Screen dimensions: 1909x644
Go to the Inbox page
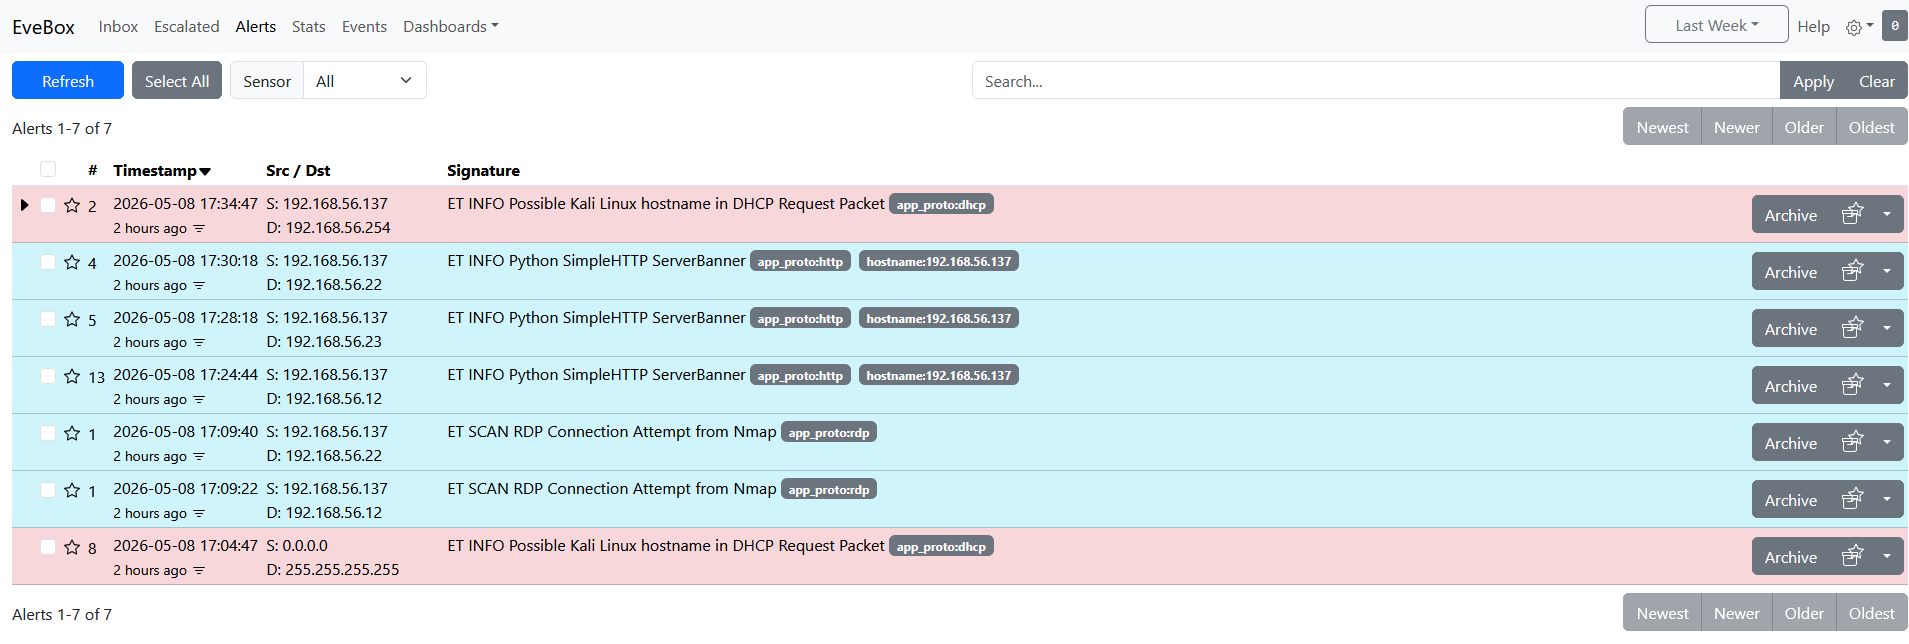(x=118, y=27)
